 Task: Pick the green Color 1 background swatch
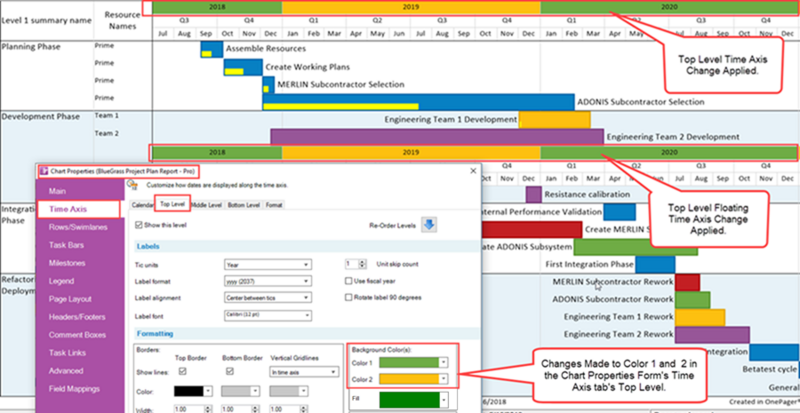[408, 362]
